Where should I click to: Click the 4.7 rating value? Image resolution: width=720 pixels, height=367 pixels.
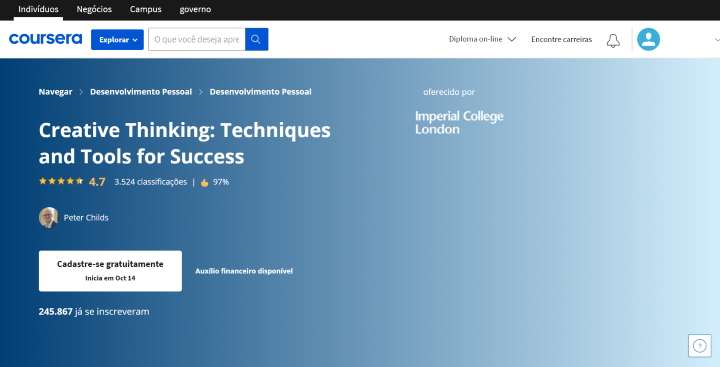click(x=97, y=182)
